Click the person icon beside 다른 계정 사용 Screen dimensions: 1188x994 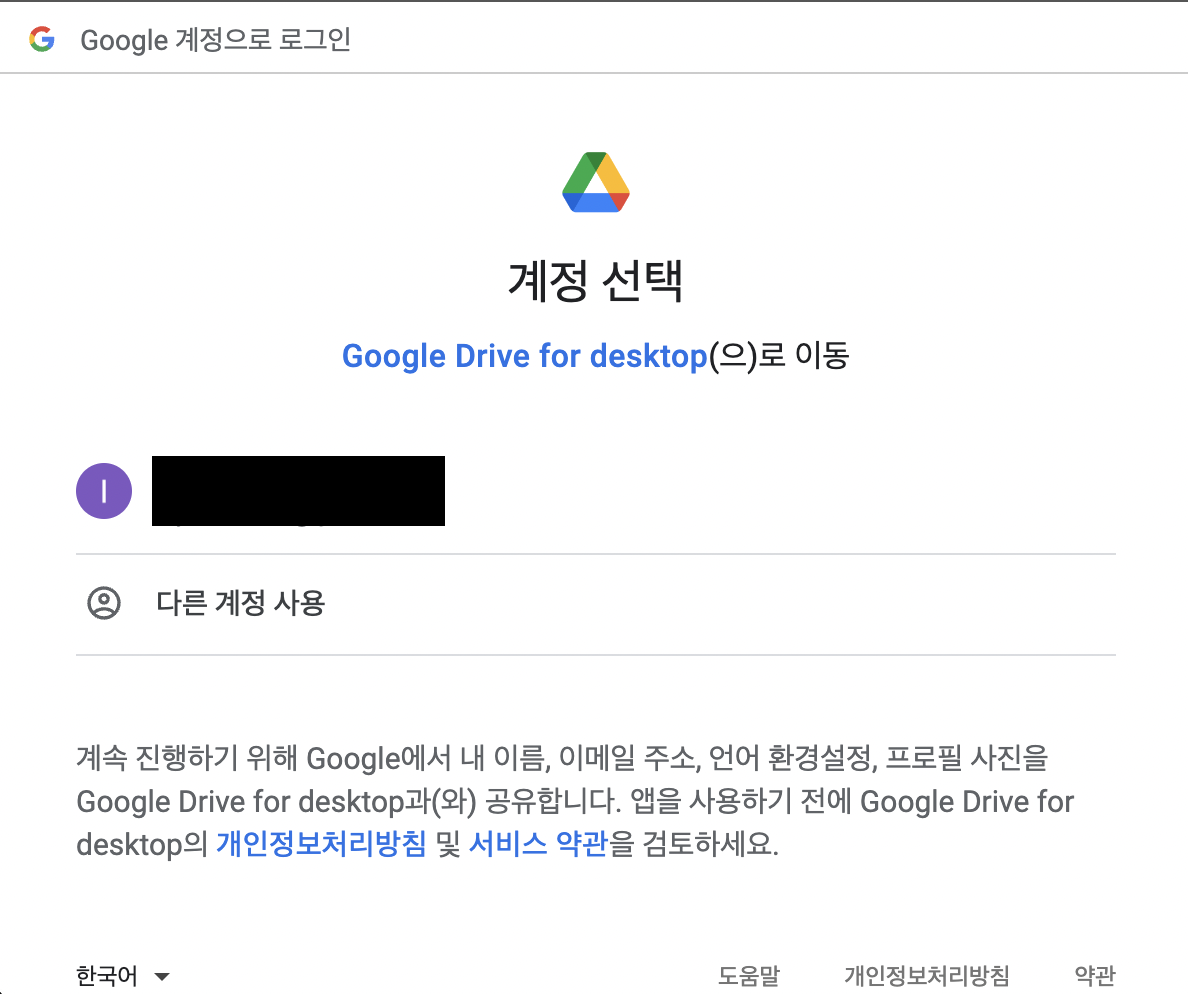coord(104,603)
